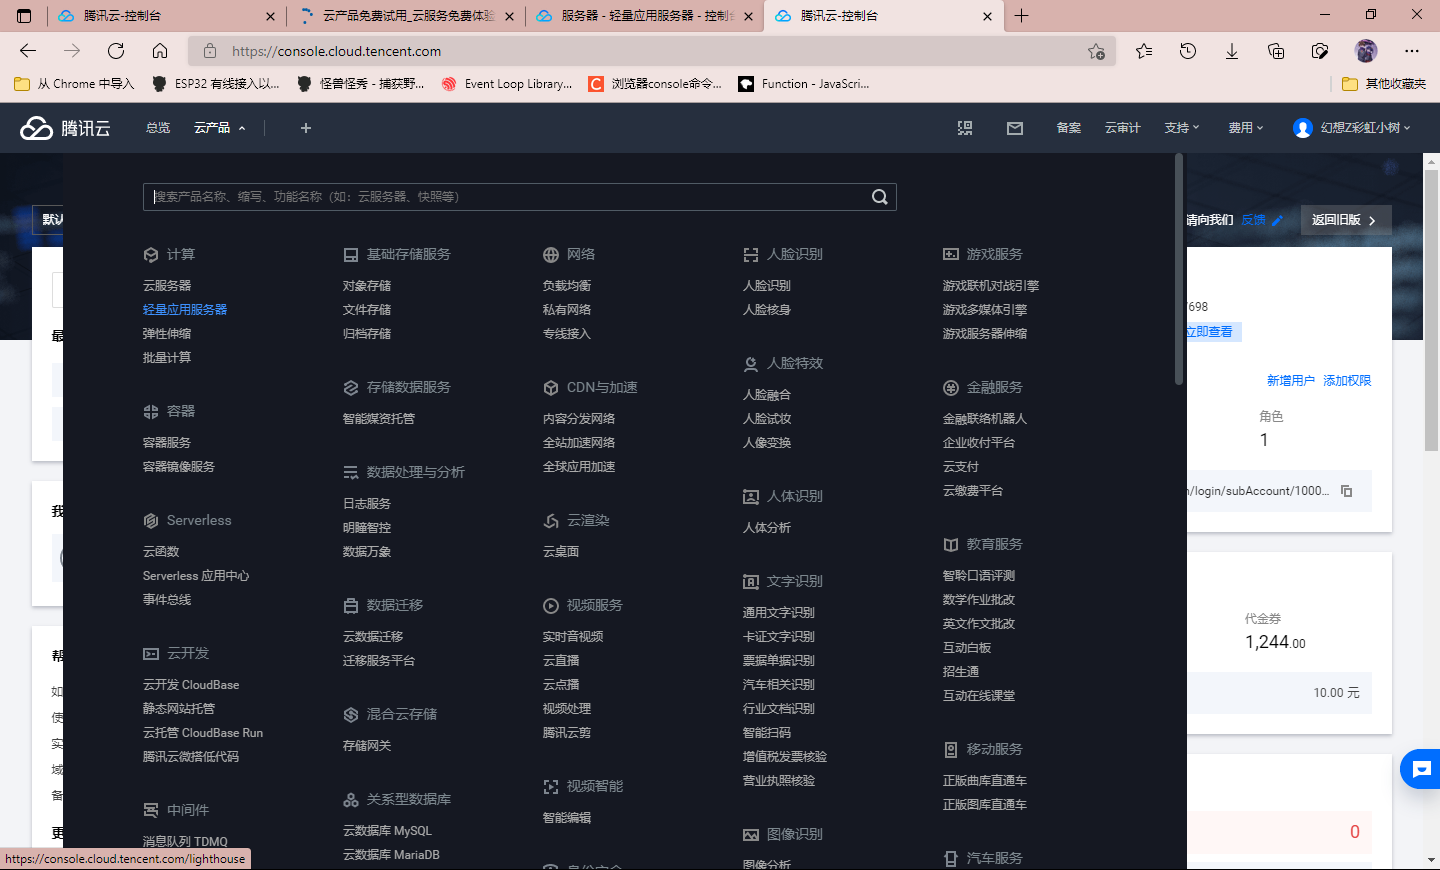The image size is (1440, 870).
Task: Open 通用文字识别 link
Action: pos(779,613)
